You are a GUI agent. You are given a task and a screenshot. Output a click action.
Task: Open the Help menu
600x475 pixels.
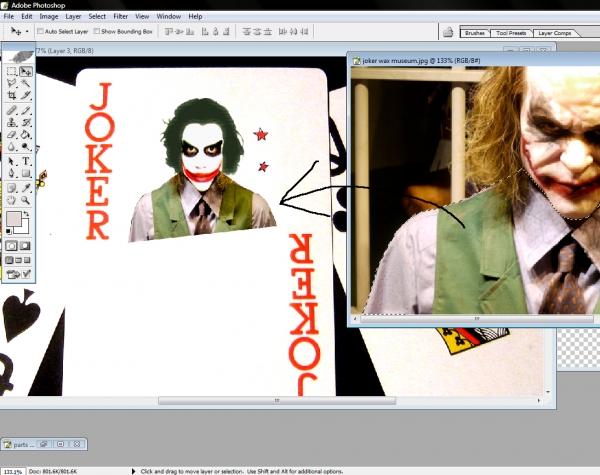(x=195, y=16)
